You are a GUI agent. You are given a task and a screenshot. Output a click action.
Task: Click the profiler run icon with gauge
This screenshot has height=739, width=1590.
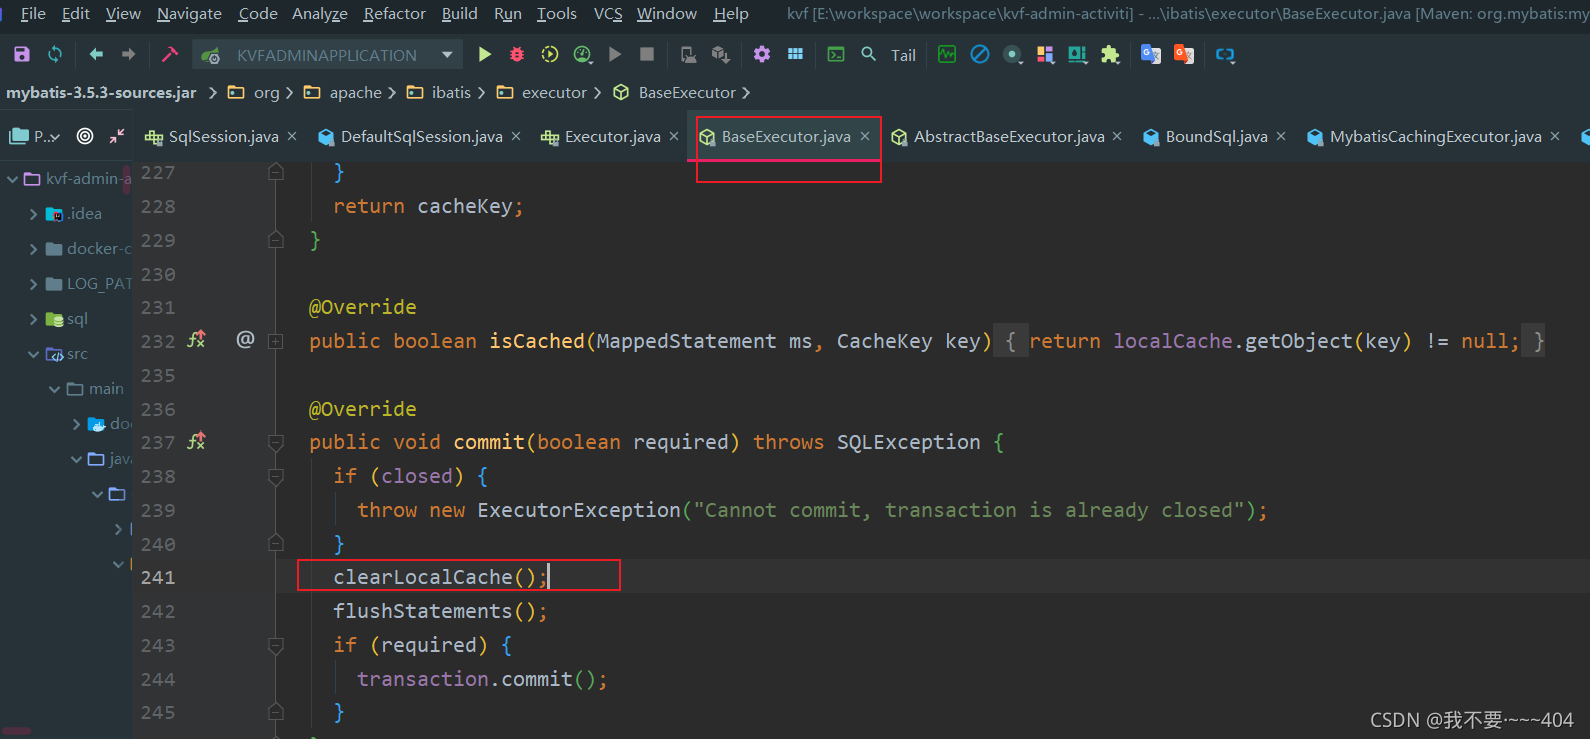tap(583, 54)
